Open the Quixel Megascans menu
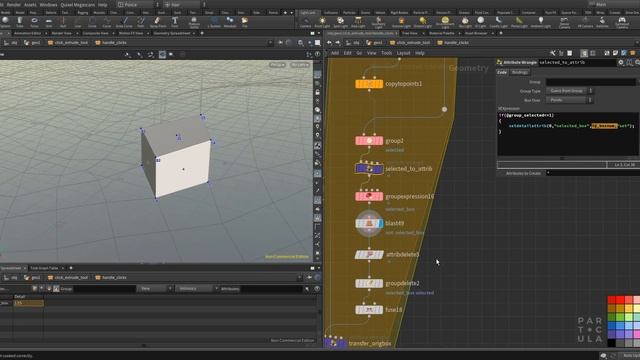Image resolution: width=640 pixels, height=360 pixels. 78,4
